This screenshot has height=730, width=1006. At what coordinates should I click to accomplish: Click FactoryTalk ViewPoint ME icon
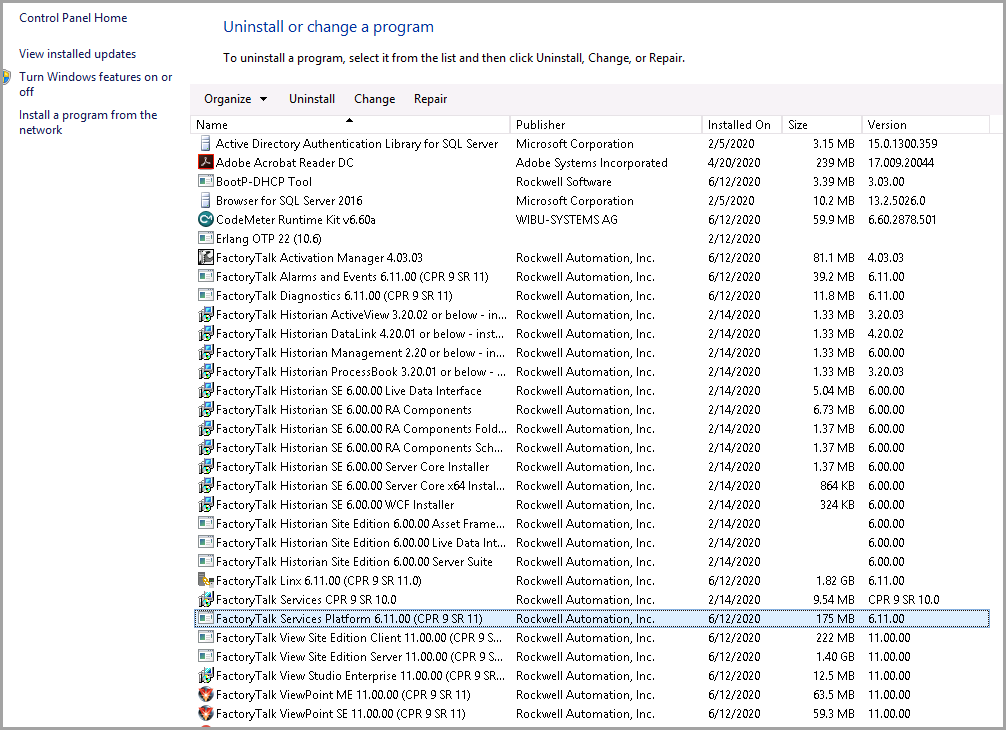pos(205,694)
